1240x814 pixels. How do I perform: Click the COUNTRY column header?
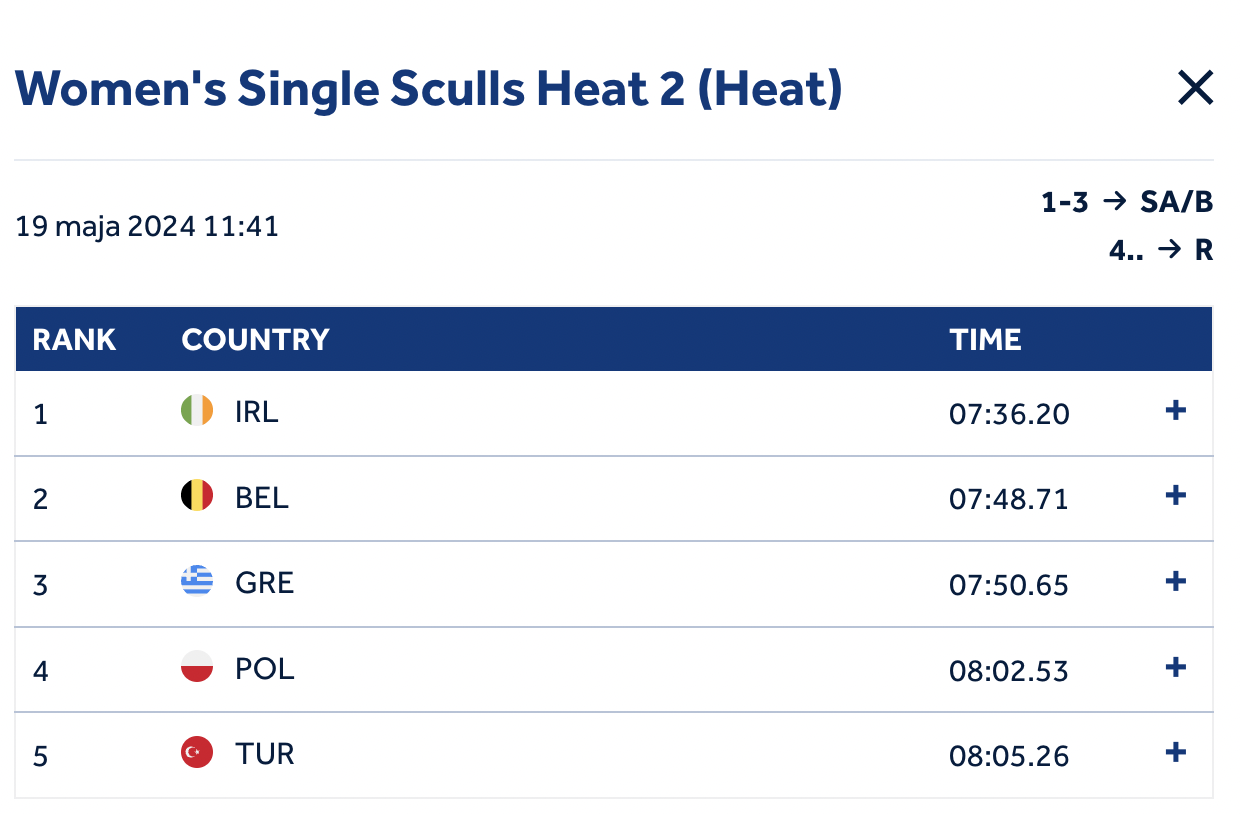point(255,340)
